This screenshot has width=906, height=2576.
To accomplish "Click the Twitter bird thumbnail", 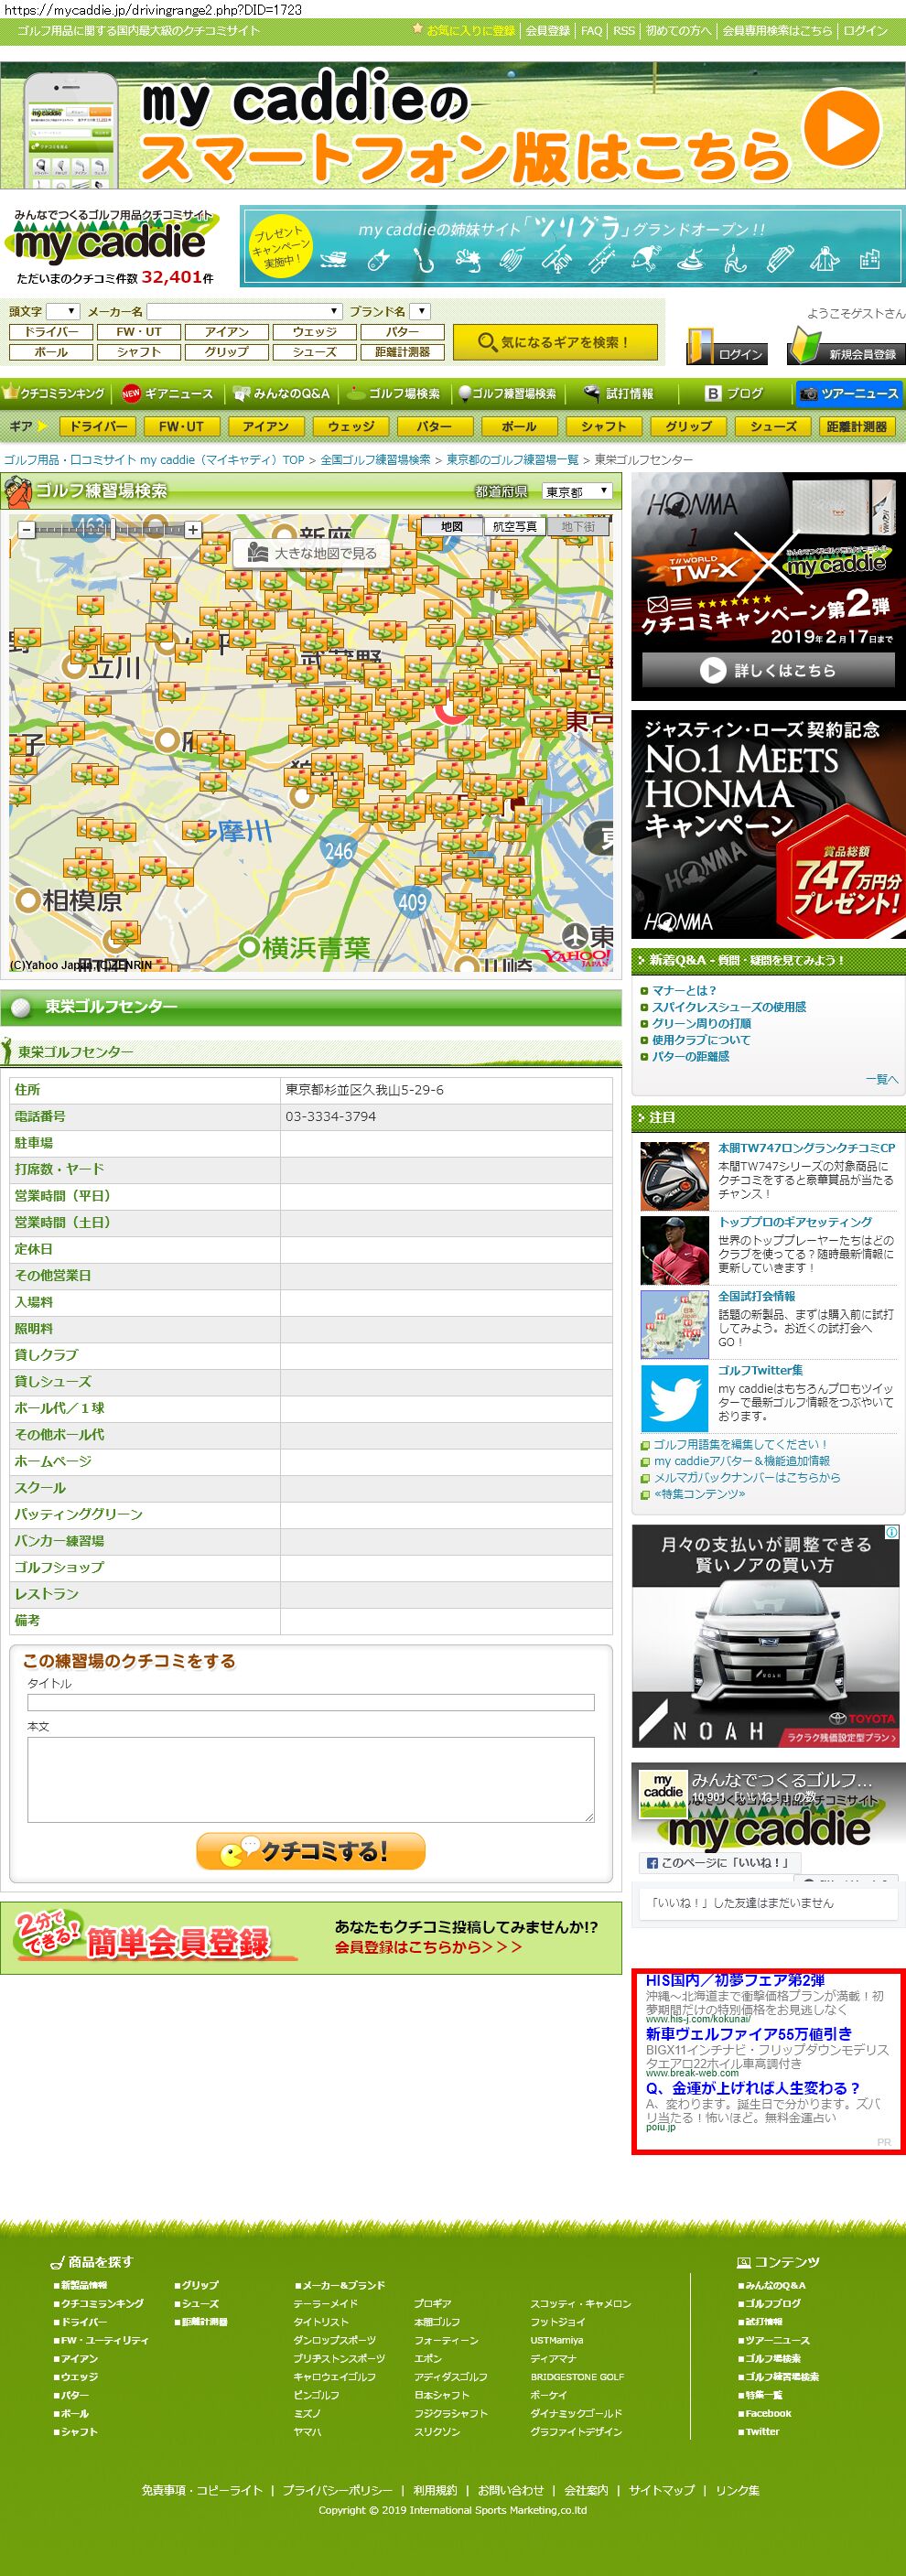I will coord(674,1398).
